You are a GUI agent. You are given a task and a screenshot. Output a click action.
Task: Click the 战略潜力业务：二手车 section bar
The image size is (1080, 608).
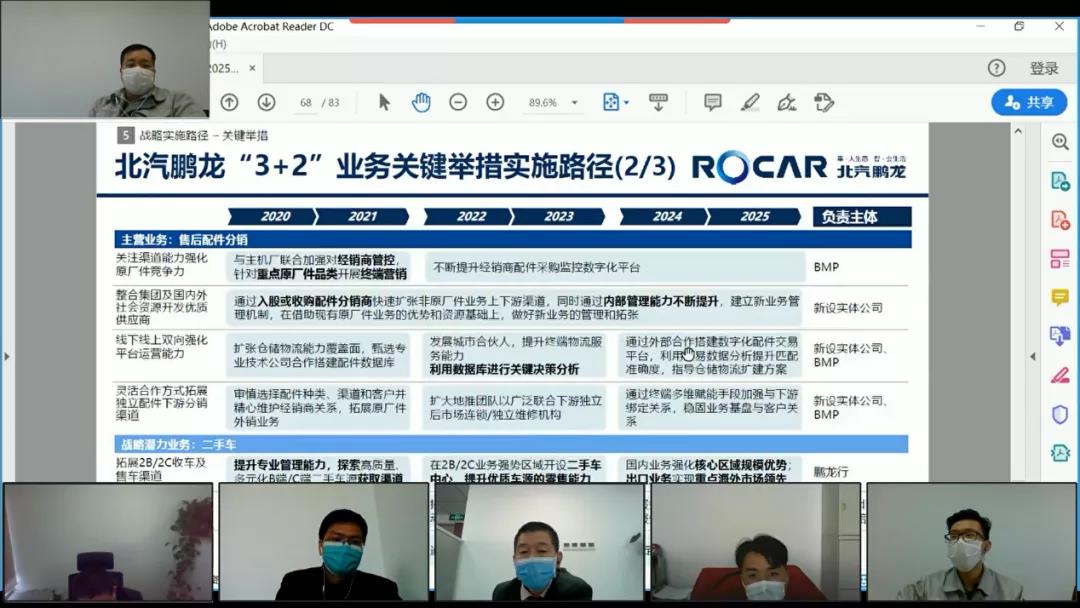[511, 444]
